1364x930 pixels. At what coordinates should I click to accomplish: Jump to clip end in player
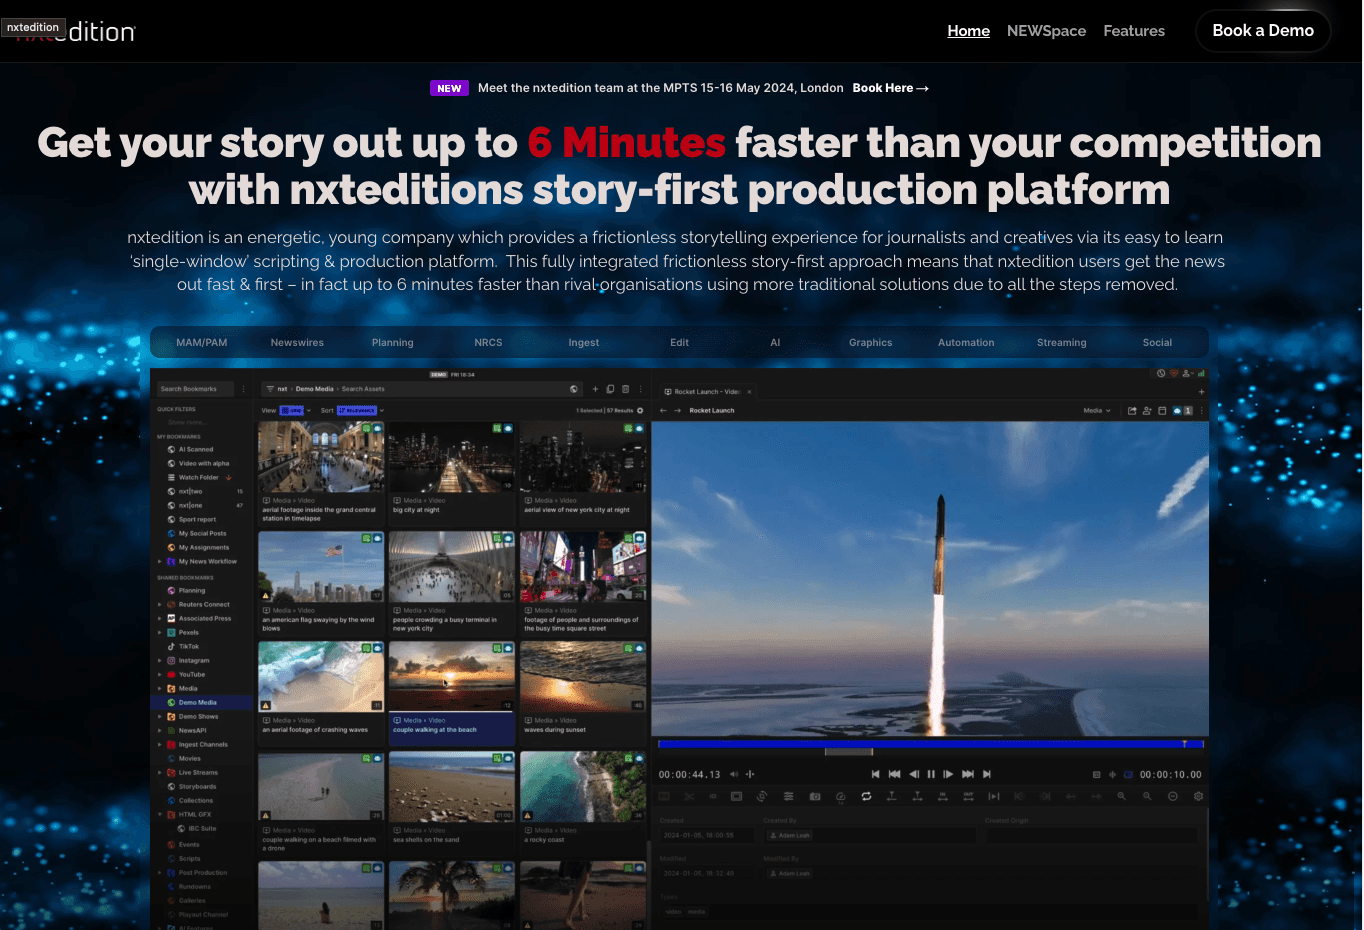click(x=987, y=774)
